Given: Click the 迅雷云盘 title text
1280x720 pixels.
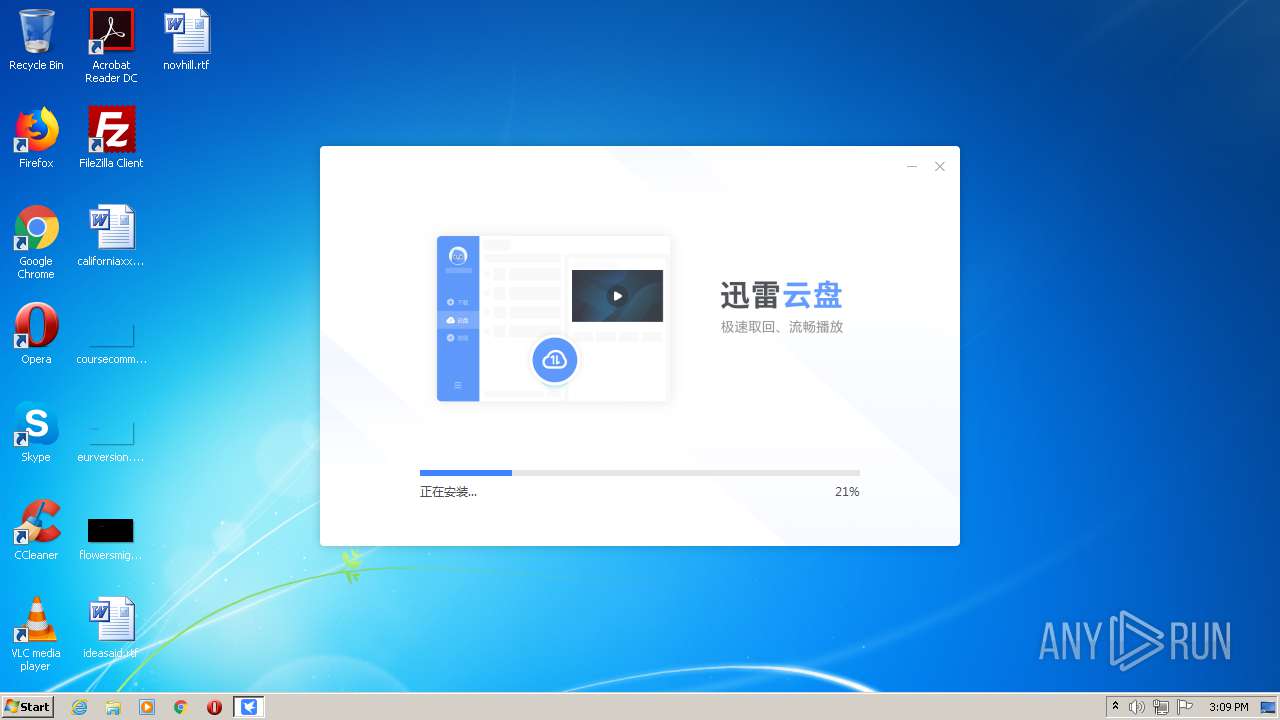Looking at the screenshot, I should [x=781, y=295].
